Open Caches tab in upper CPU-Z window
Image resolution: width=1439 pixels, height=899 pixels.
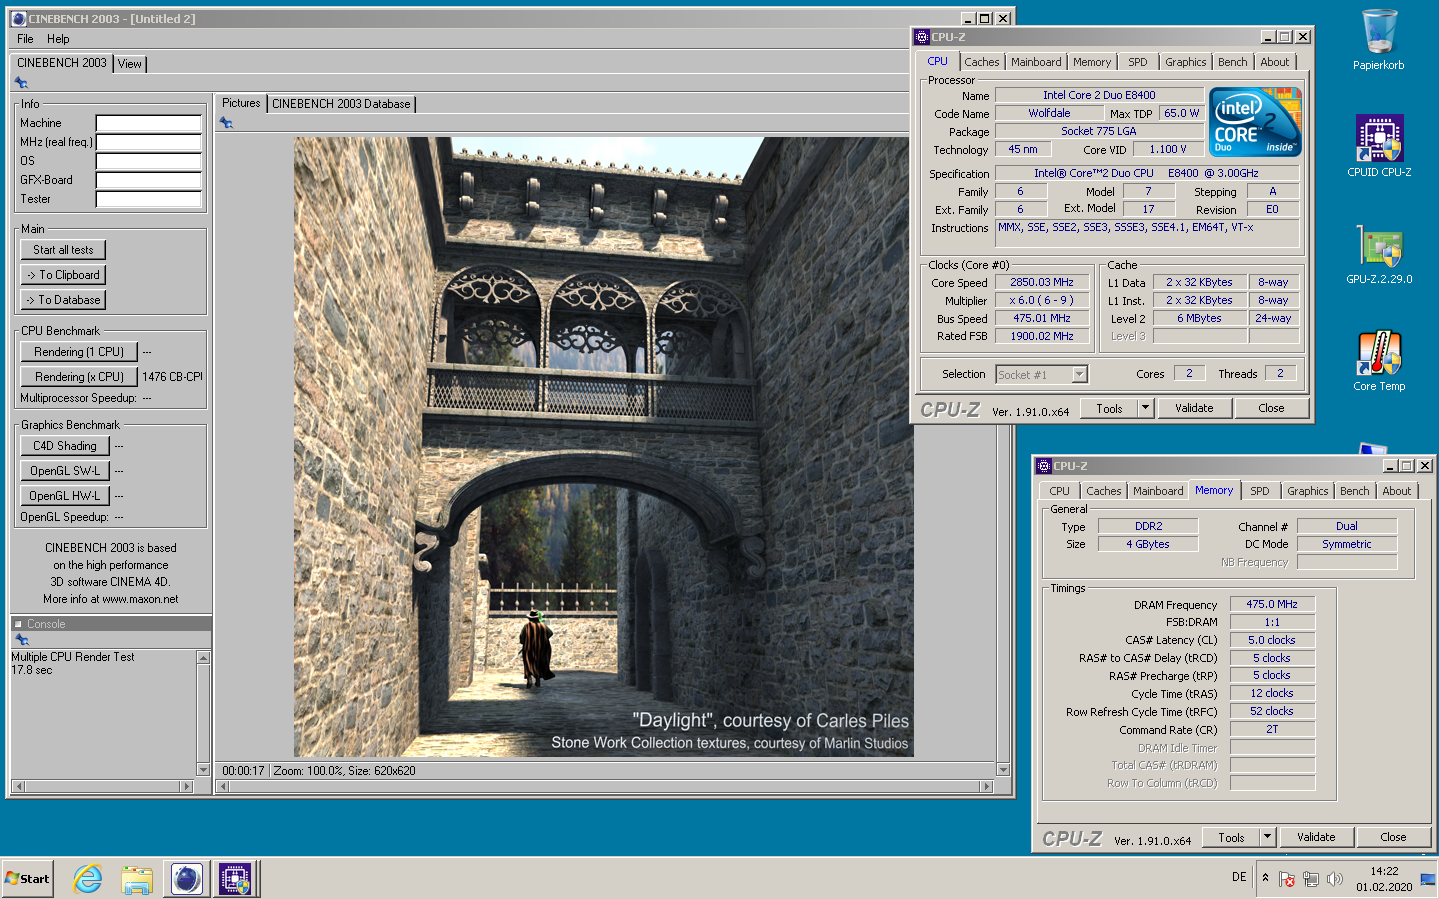982,62
